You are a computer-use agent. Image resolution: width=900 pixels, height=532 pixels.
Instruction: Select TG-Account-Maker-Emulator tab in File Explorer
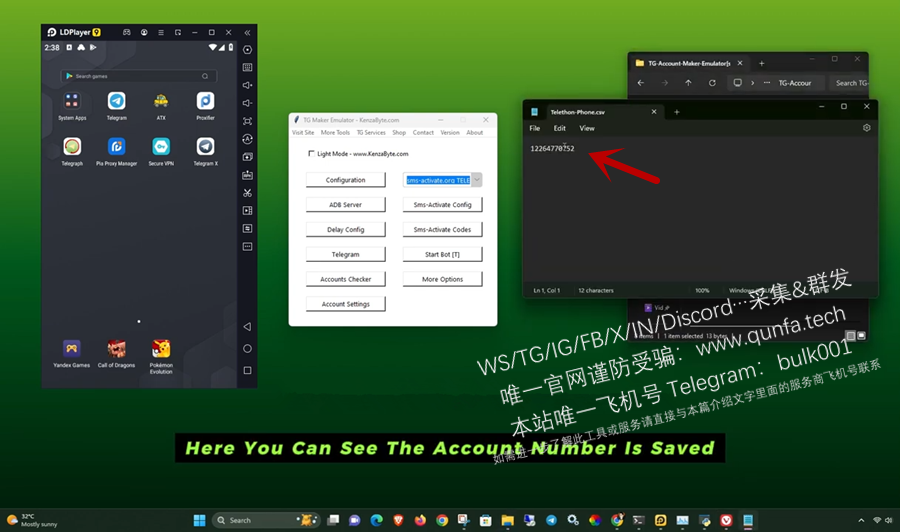click(689, 63)
